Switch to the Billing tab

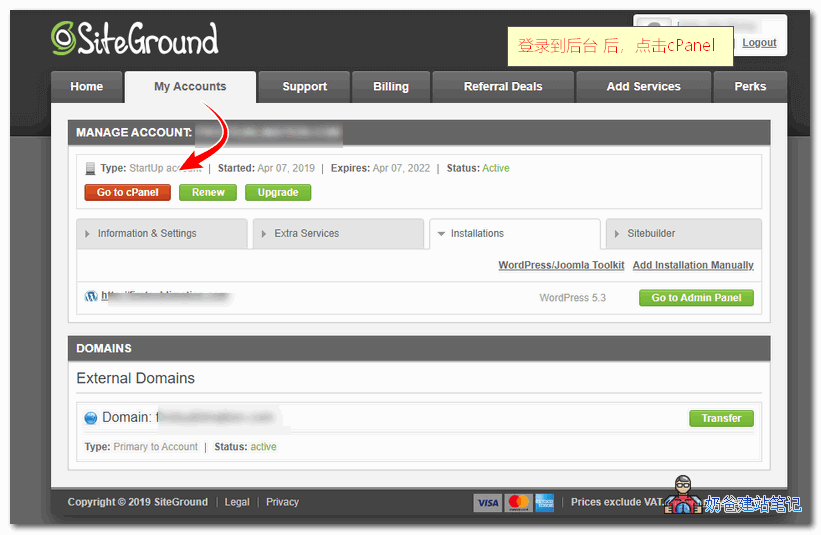[391, 87]
